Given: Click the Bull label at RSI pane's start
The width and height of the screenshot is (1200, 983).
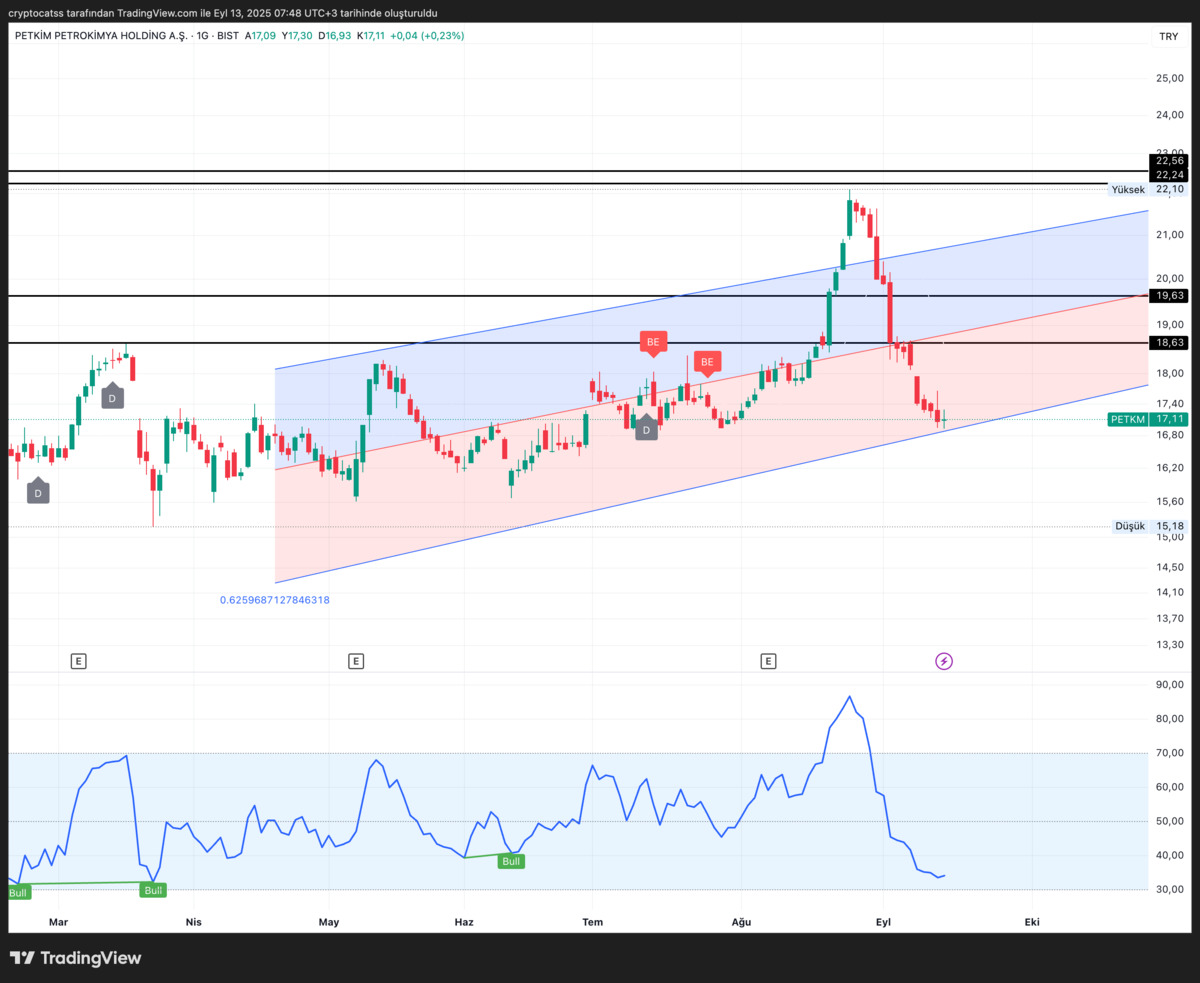Looking at the screenshot, I should pos(18,892).
